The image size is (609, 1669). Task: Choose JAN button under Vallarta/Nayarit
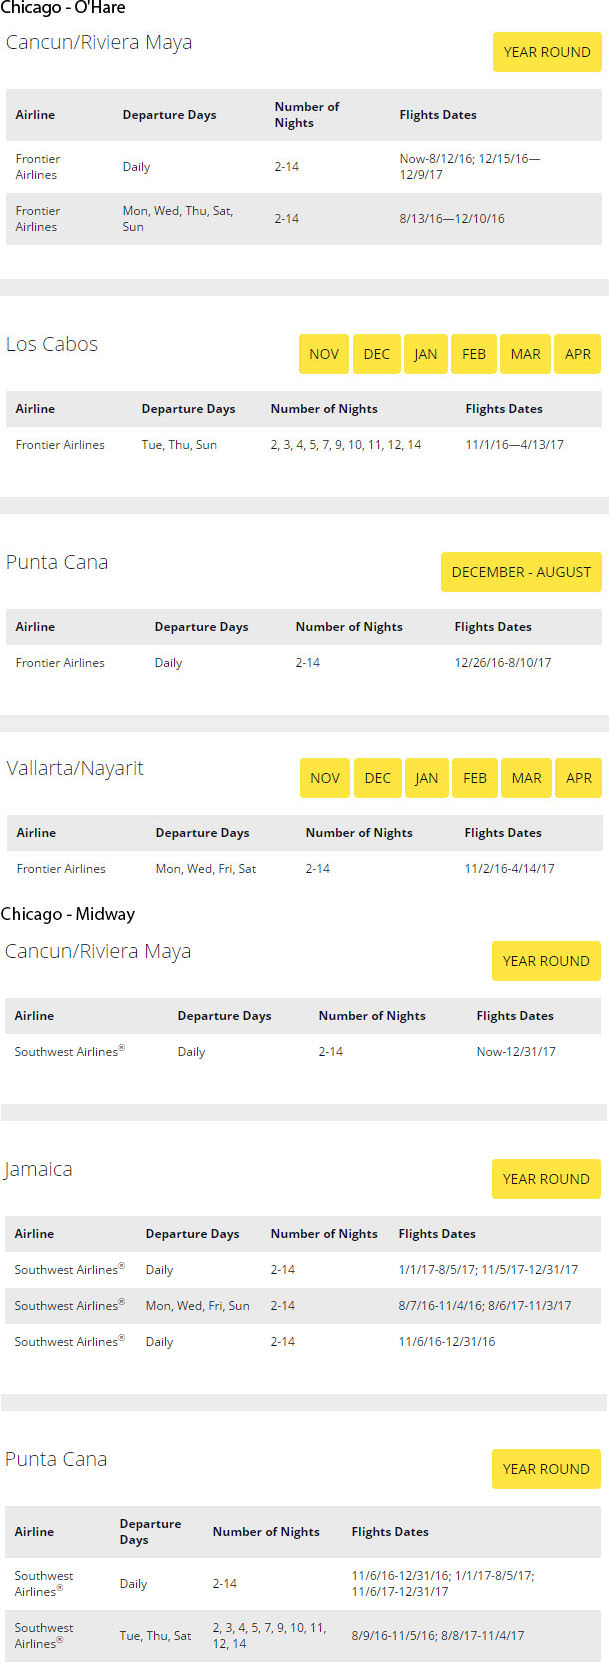(x=427, y=778)
